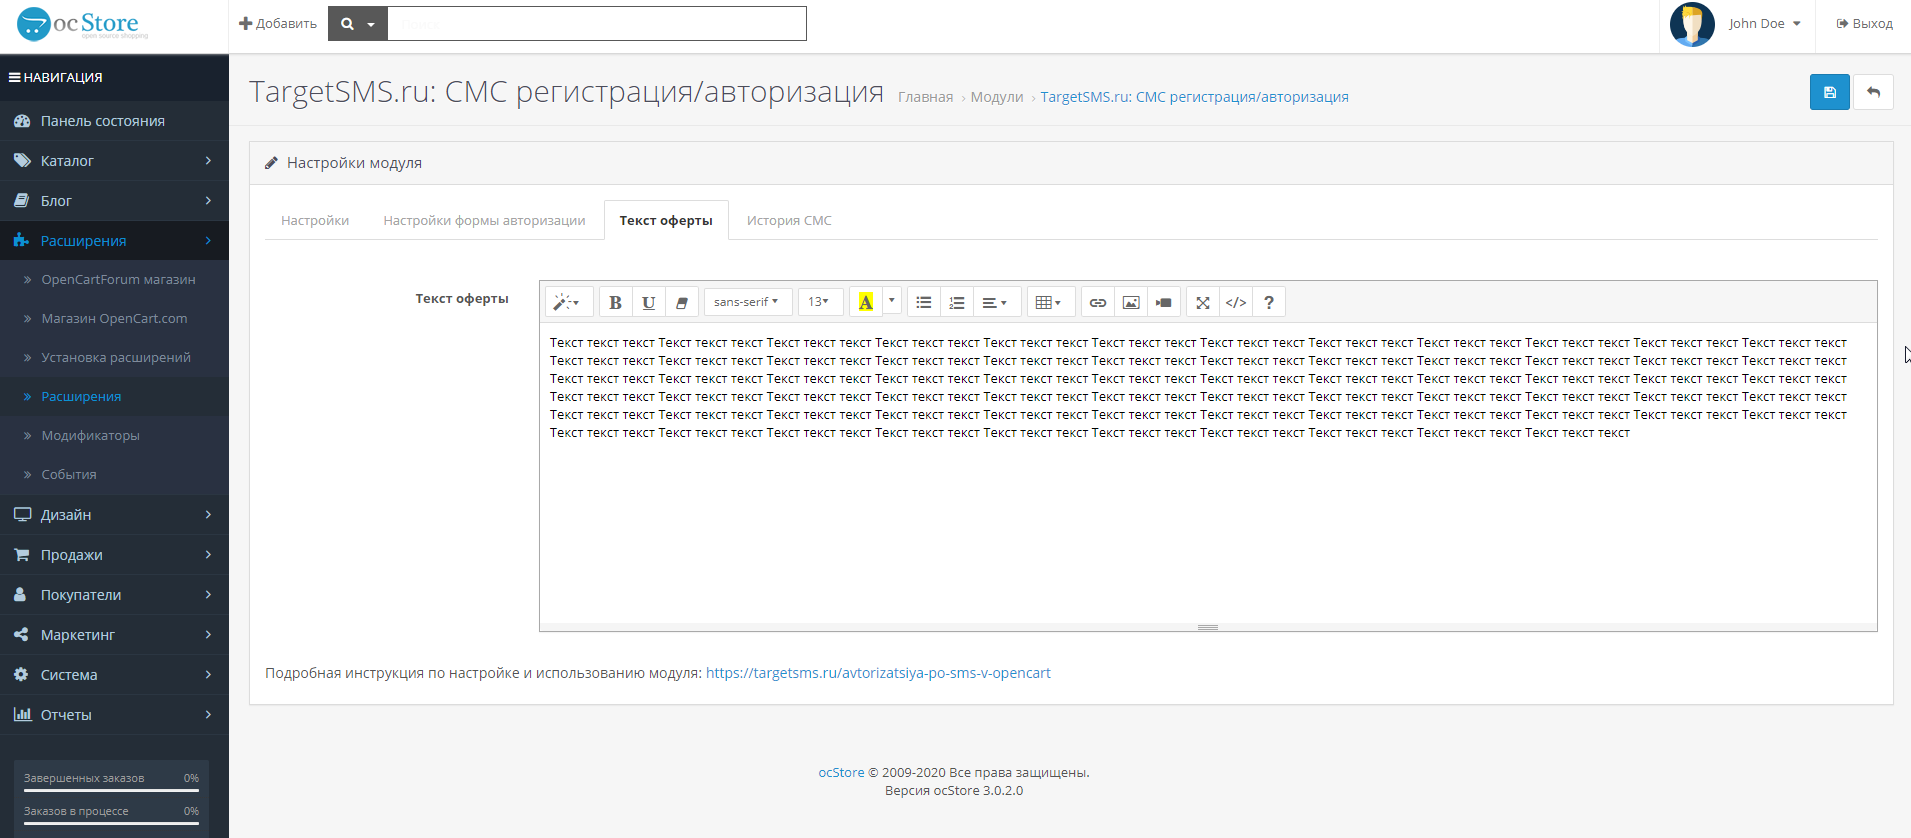Collapse the Расширения top-level menu
Viewport: 1911px width, 838px height.
[x=114, y=241]
